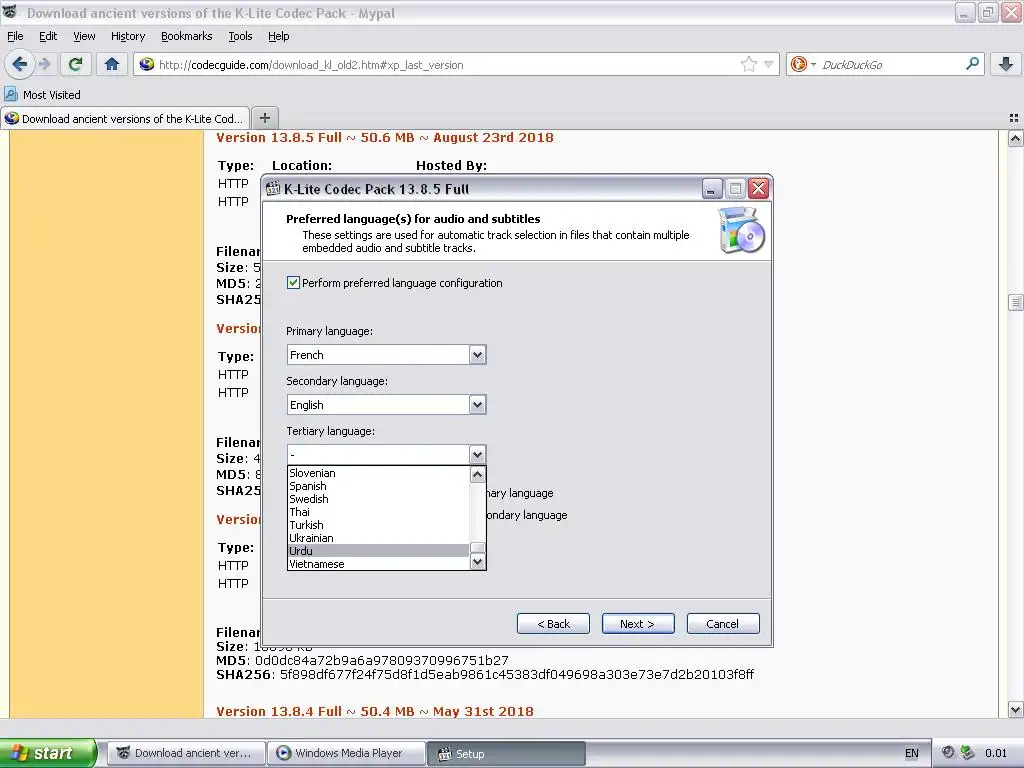The width and height of the screenshot is (1024, 768).
Task: Select Swedish from the language list
Action: coord(378,499)
